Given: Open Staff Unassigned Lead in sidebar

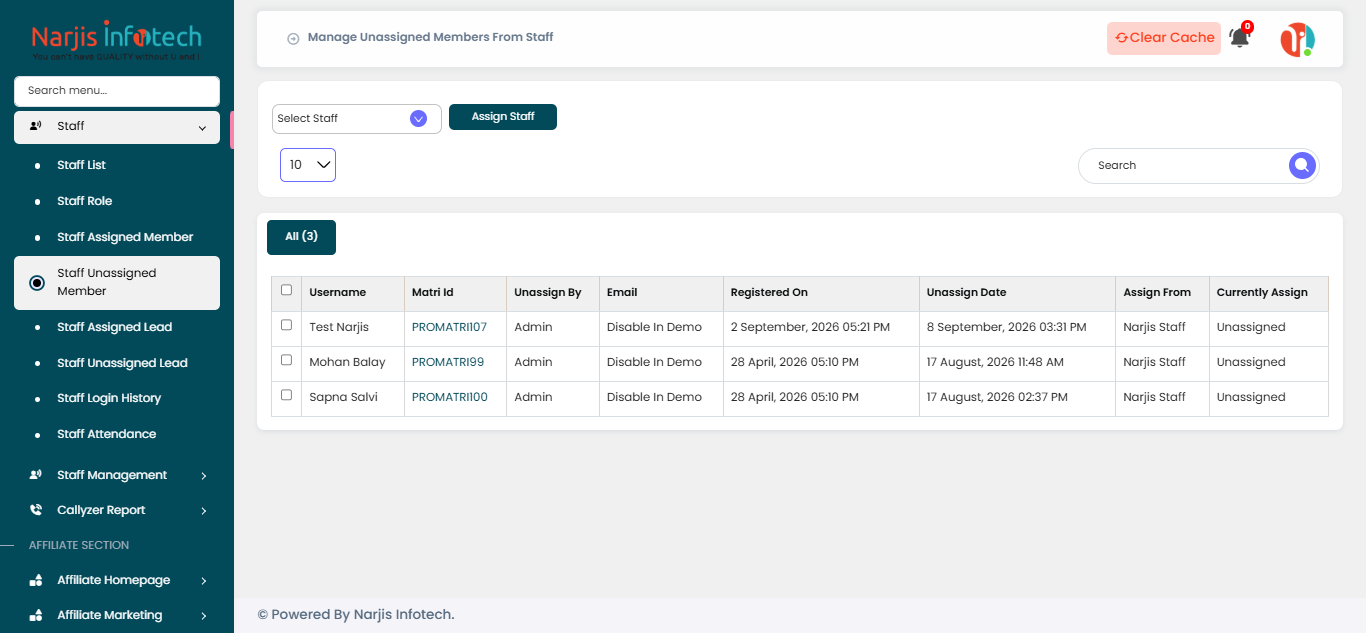Looking at the screenshot, I should pos(122,363).
